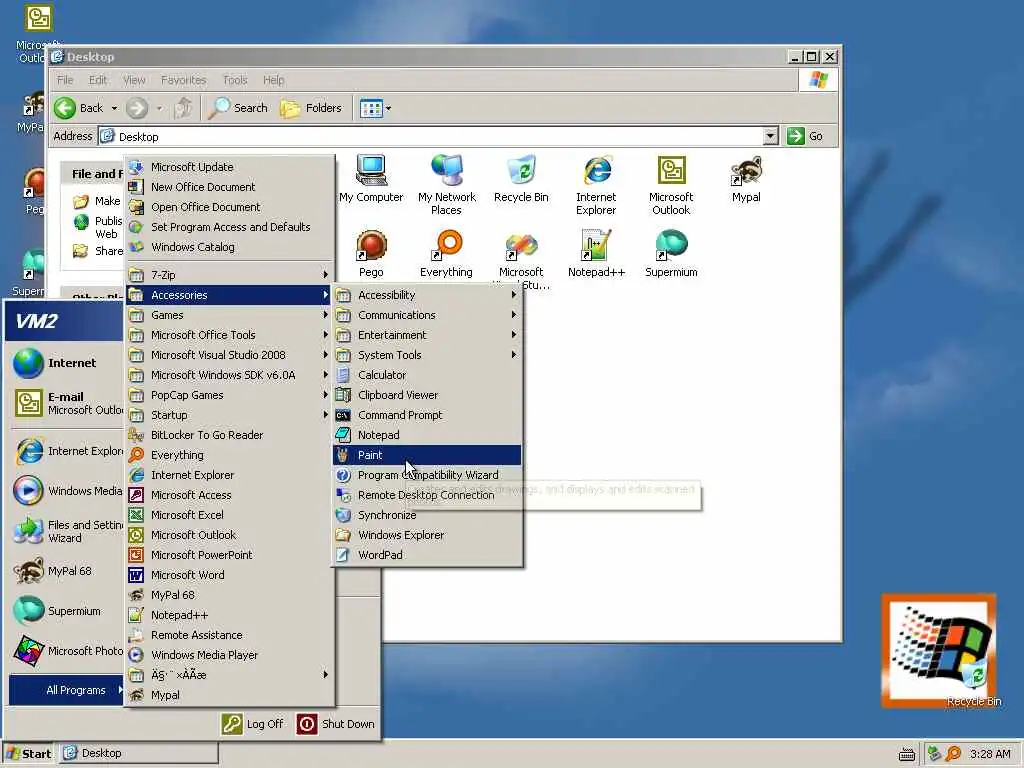Click the system tray clock
This screenshot has width=1024, height=768.
[990, 754]
